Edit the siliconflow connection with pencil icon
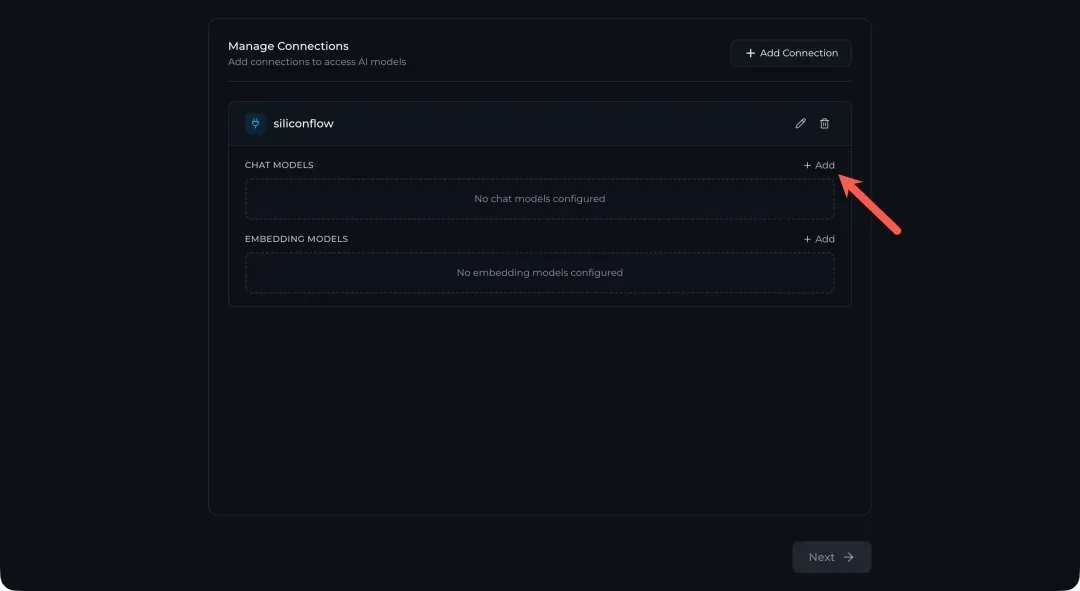 click(800, 124)
